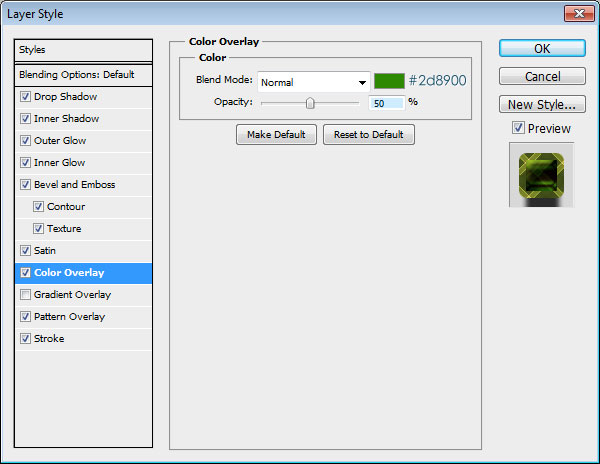Switch to the Pattern Overlay settings

tap(69, 317)
